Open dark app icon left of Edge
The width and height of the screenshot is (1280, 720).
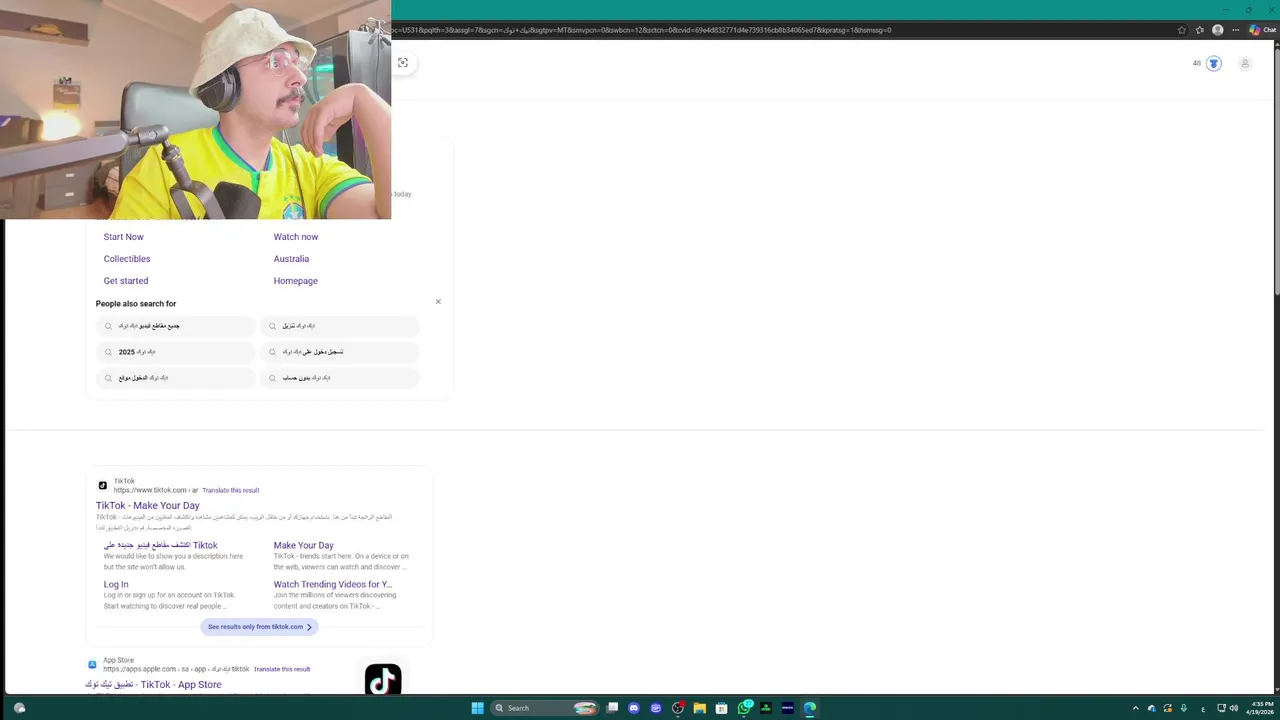tap(788, 708)
